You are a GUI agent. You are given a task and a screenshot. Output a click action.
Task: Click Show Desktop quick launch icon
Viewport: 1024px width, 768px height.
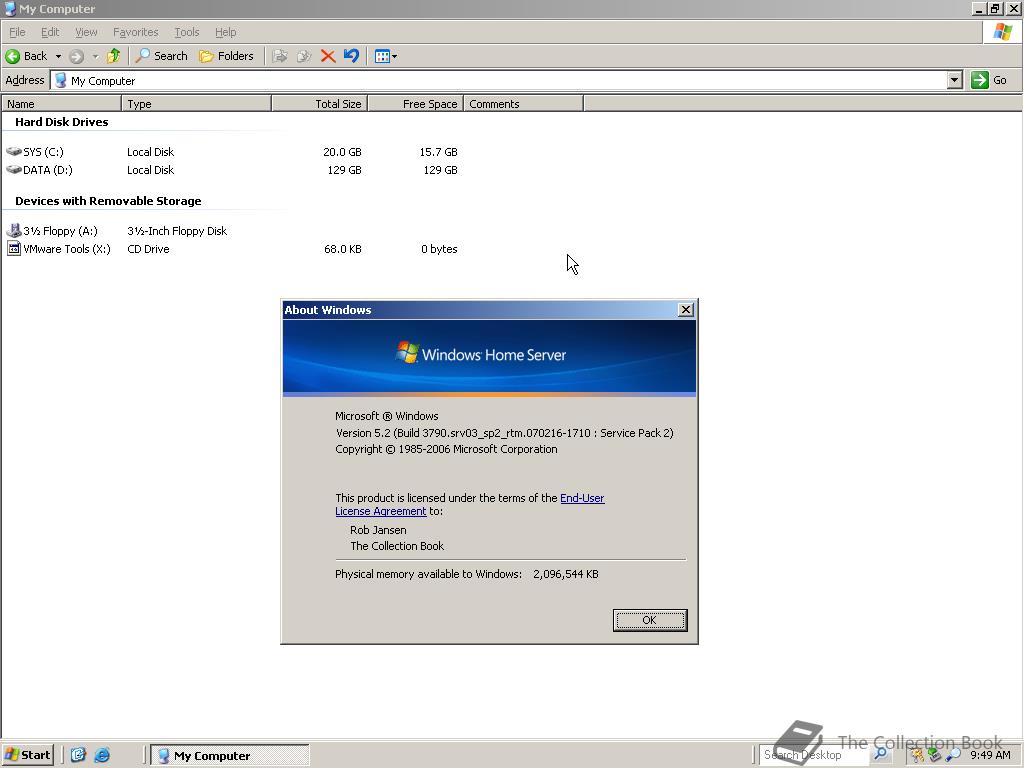(78, 755)
